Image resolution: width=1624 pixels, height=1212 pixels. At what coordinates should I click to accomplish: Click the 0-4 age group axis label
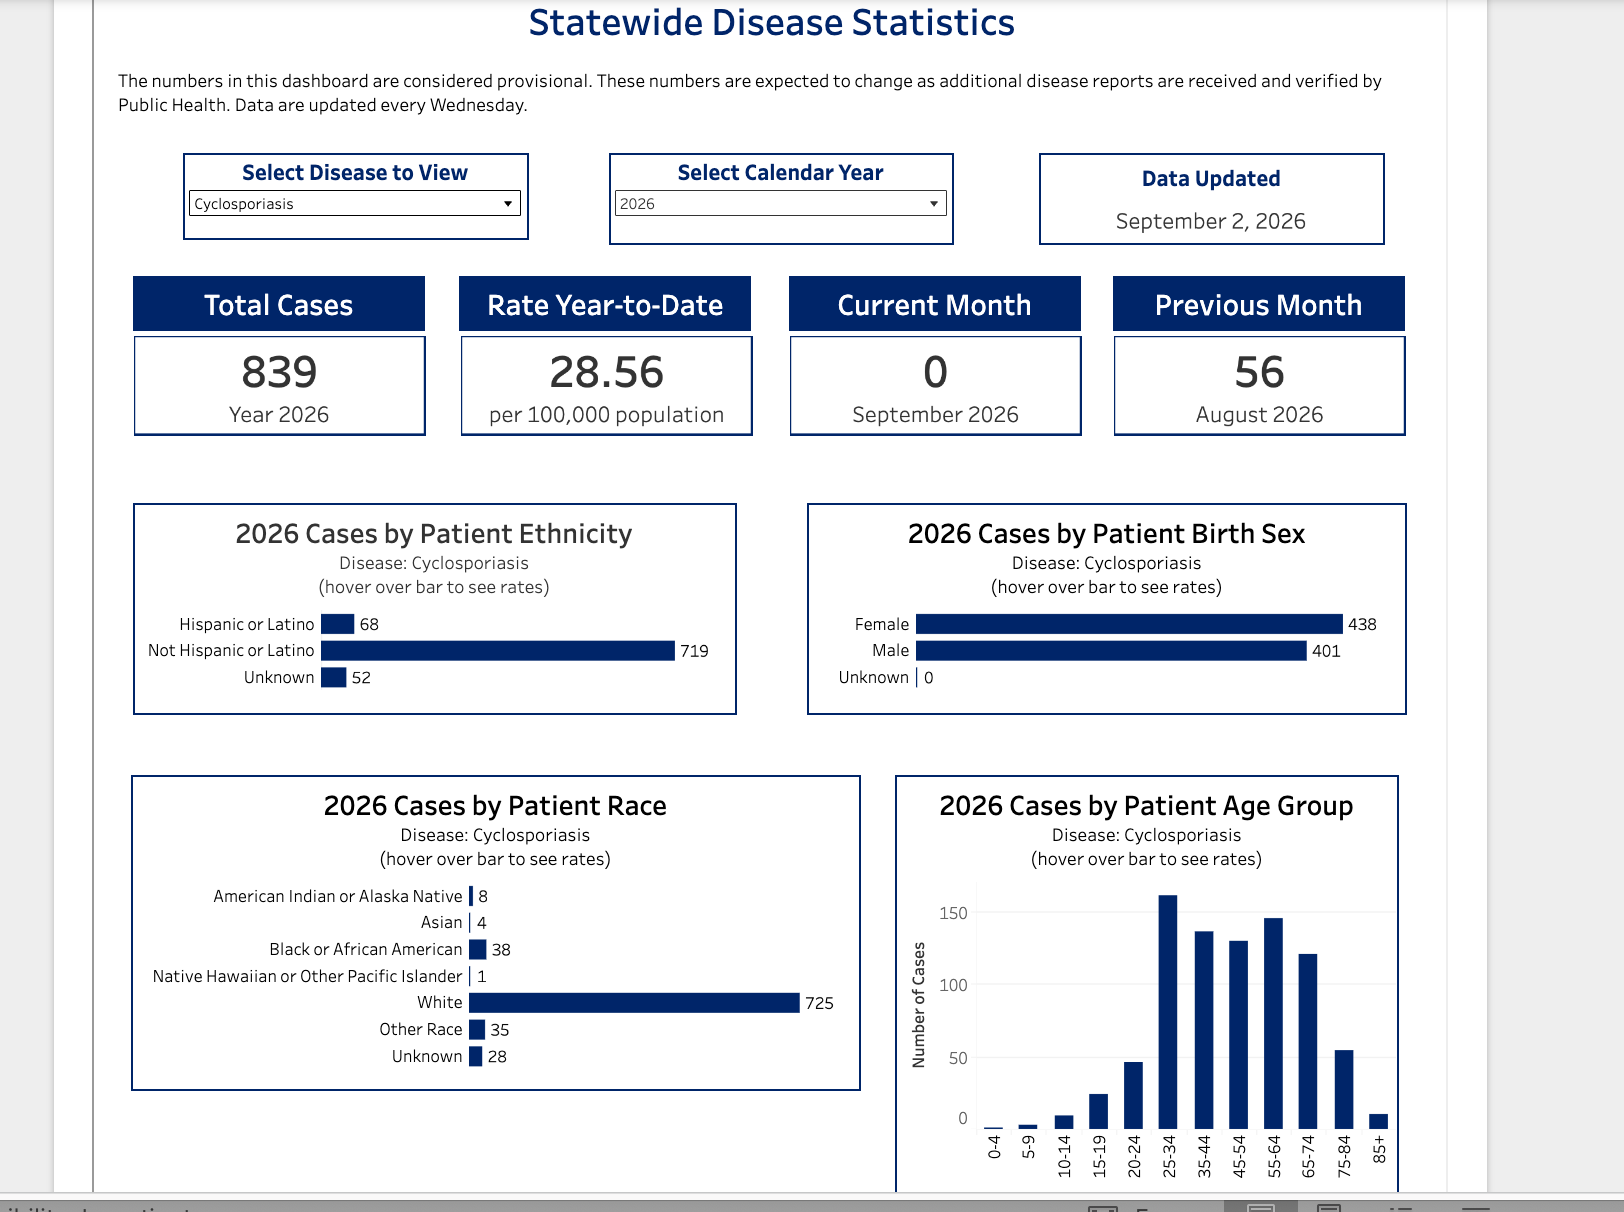pyautogui.click(x=994, y=1146)
